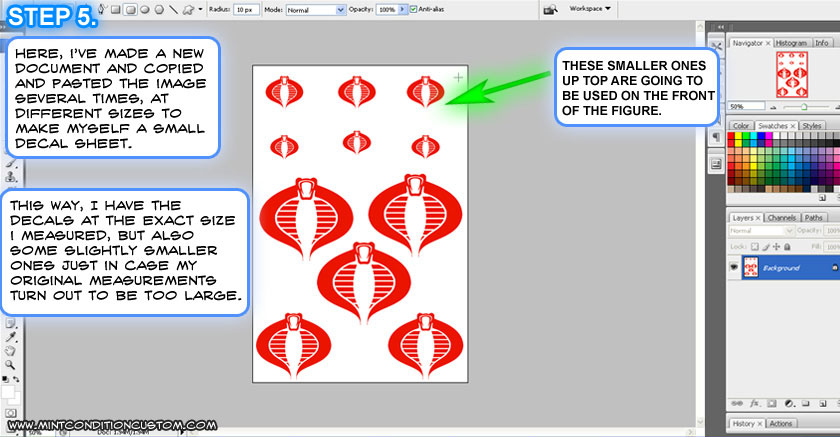840x437 pixels.
Task: Click the foreground color swatch
Action: [8, 392]
